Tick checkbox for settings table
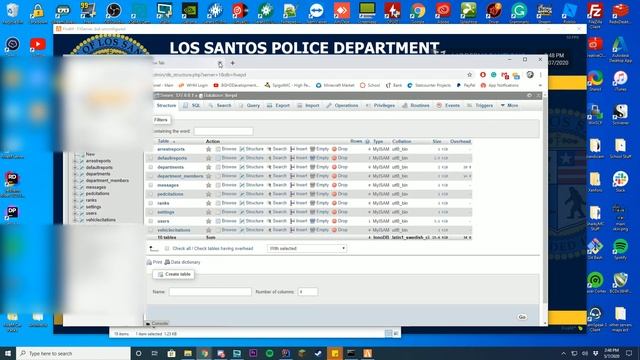 click(151, 212)
